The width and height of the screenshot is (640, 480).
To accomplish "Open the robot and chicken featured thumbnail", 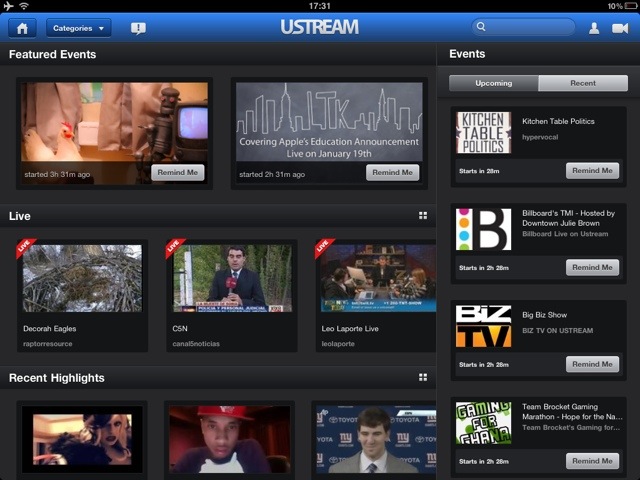I will [x=114, y=133].
